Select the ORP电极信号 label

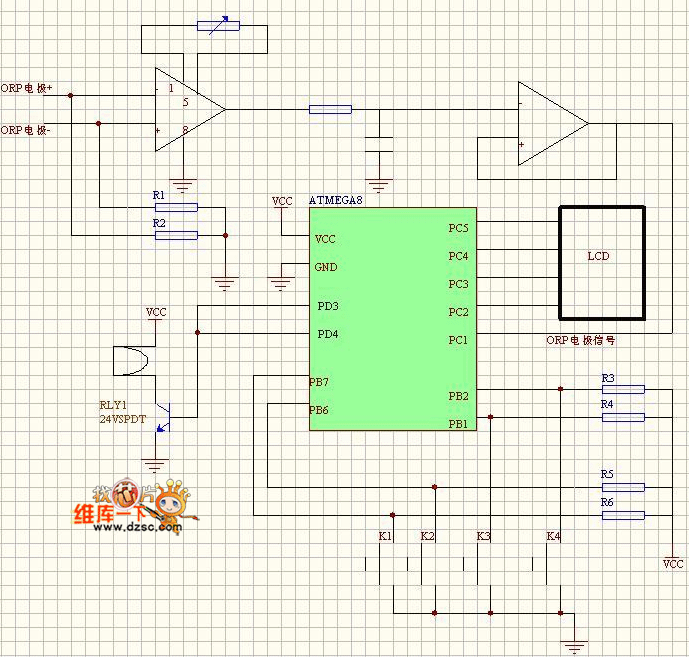click(580, 340)
